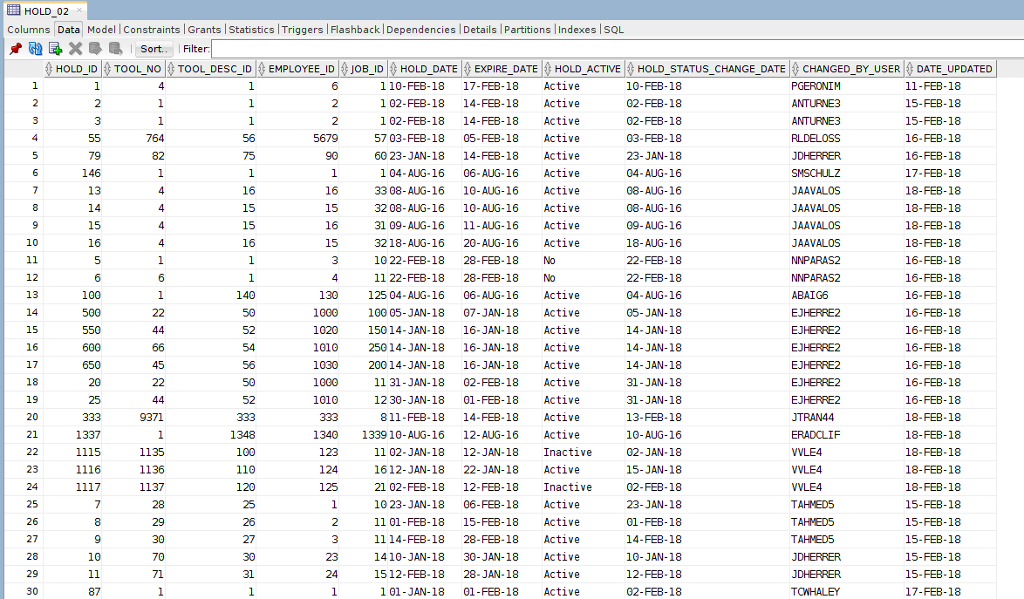Pin the HOLD_02 data view

(16, 50)
